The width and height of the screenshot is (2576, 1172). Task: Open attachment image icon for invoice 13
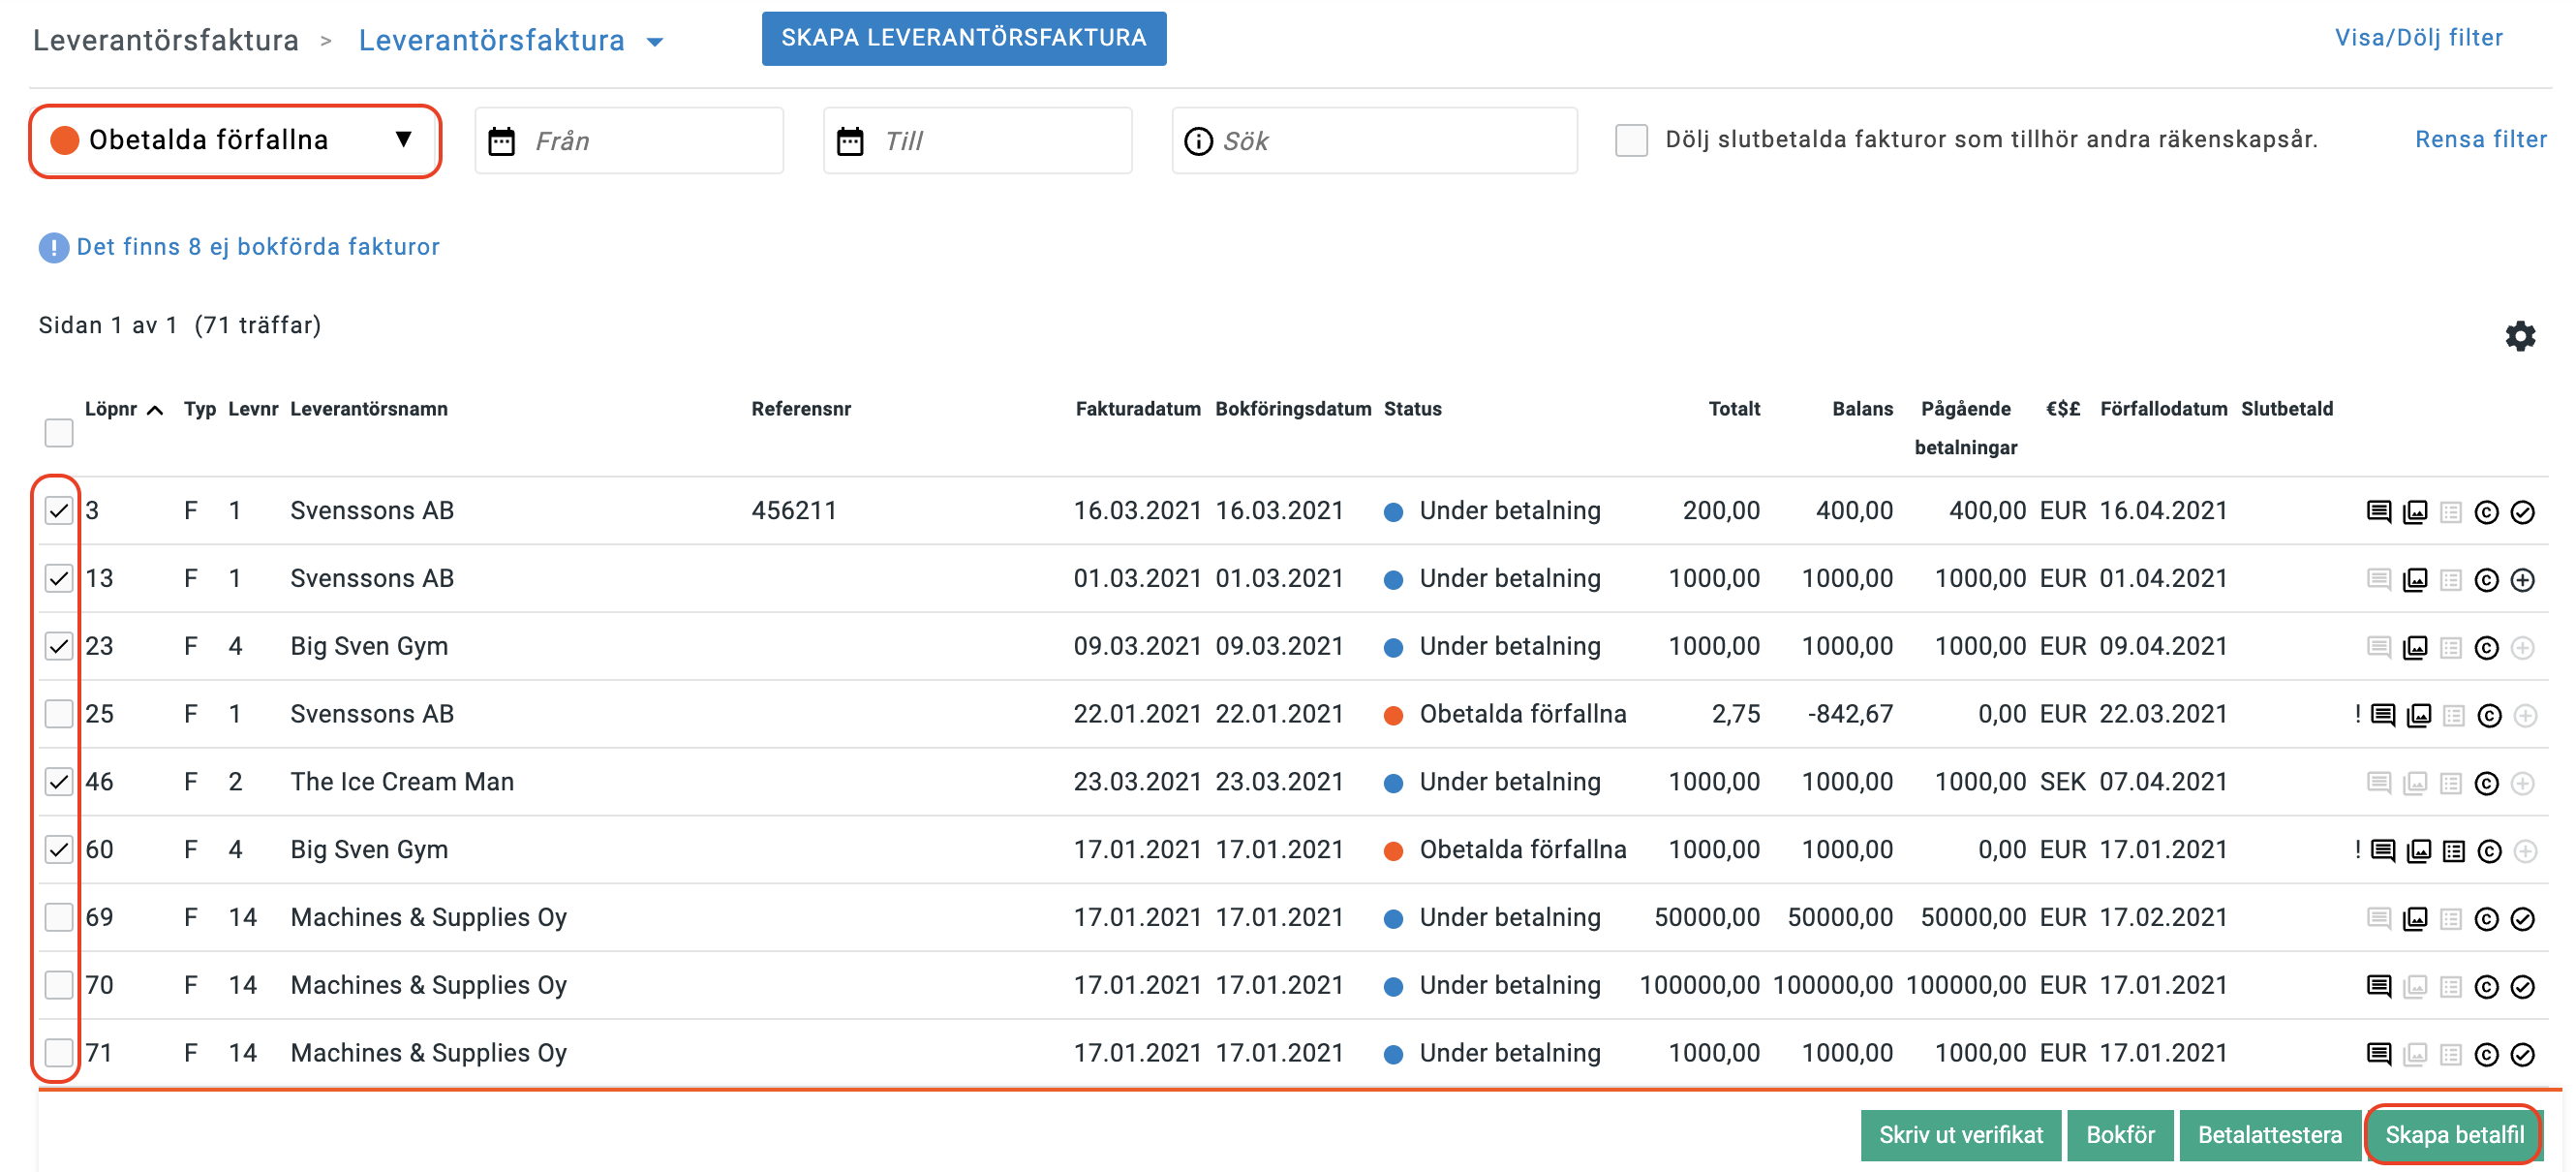tap(2415, 580)
